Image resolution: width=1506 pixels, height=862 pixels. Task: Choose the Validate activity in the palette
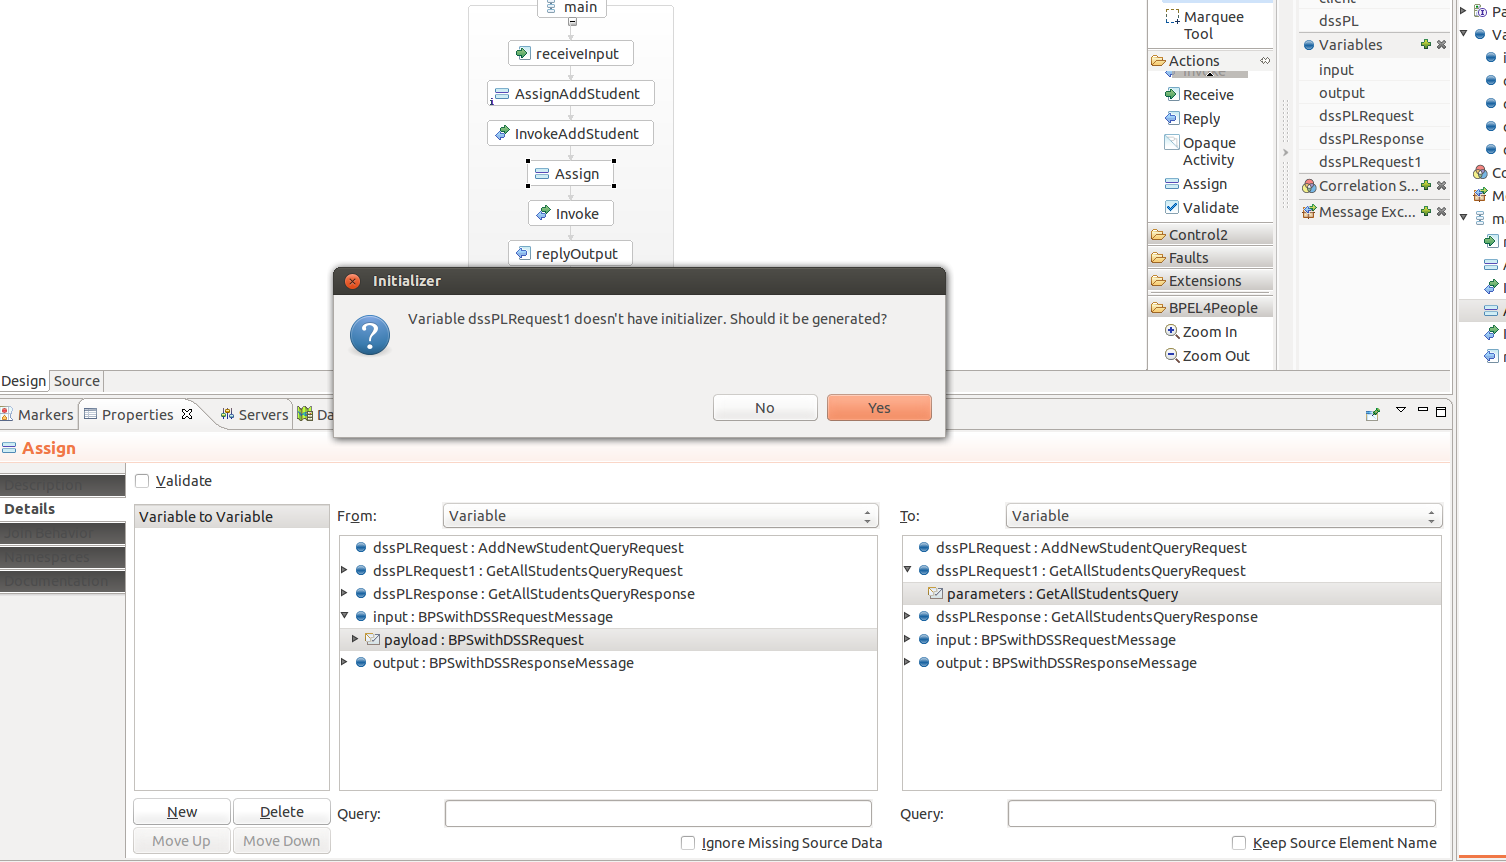[1201, 208]
